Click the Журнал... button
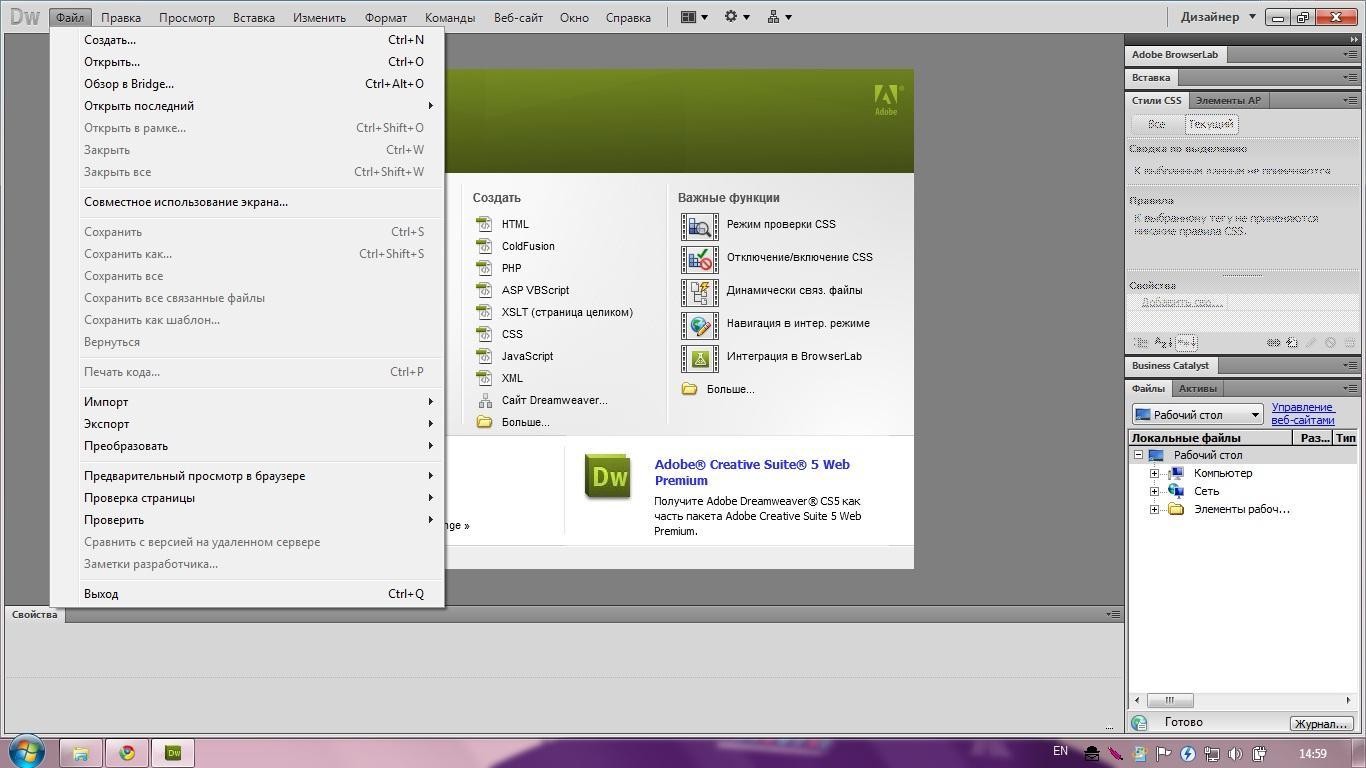 (1321, 724)
